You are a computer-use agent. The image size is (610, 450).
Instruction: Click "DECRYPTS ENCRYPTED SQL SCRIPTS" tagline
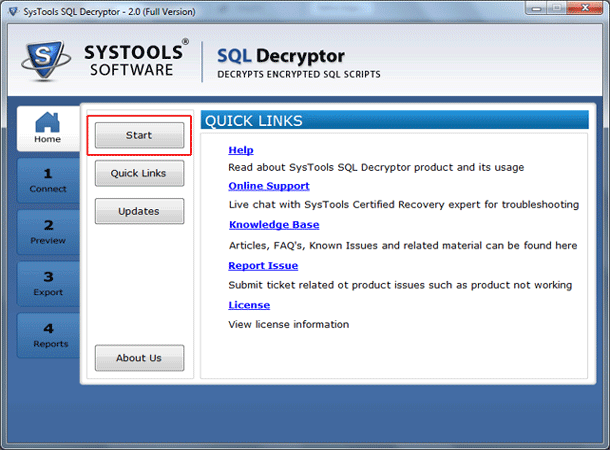tap(299, 74)
